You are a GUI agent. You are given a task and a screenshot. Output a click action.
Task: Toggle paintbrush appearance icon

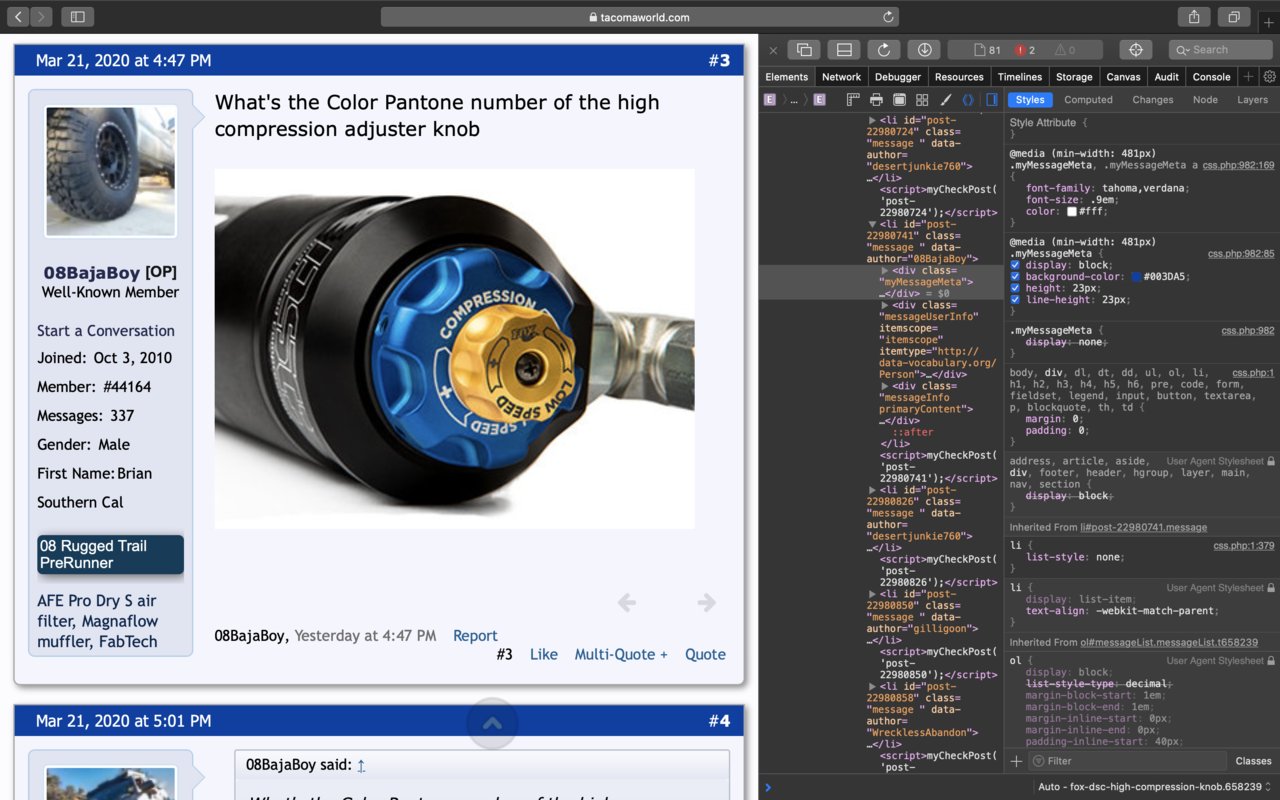[945, 100]
